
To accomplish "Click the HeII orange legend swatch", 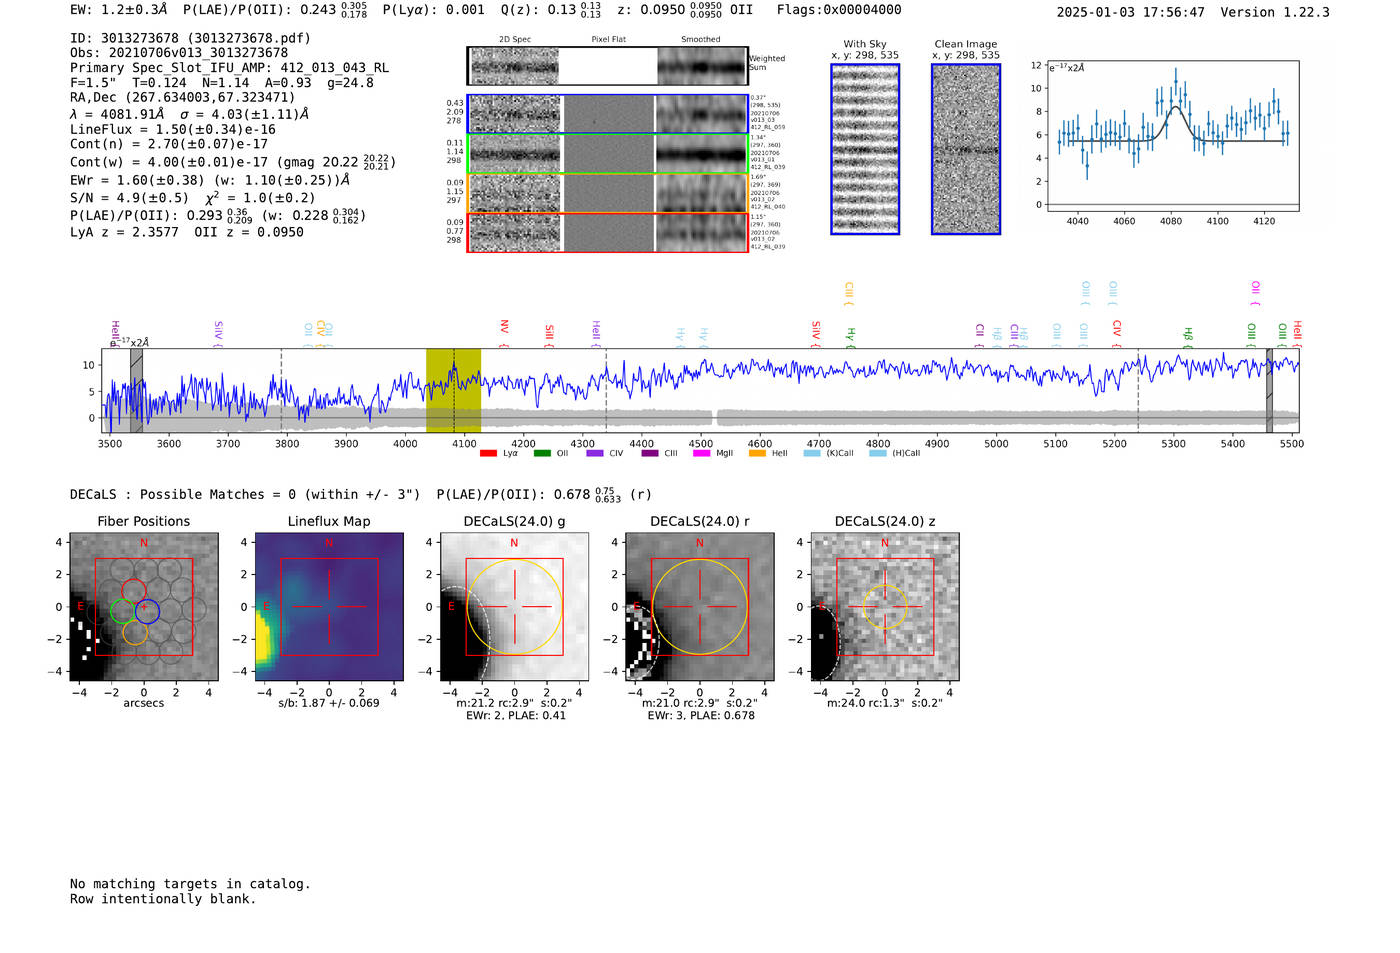I will point(757,453).
